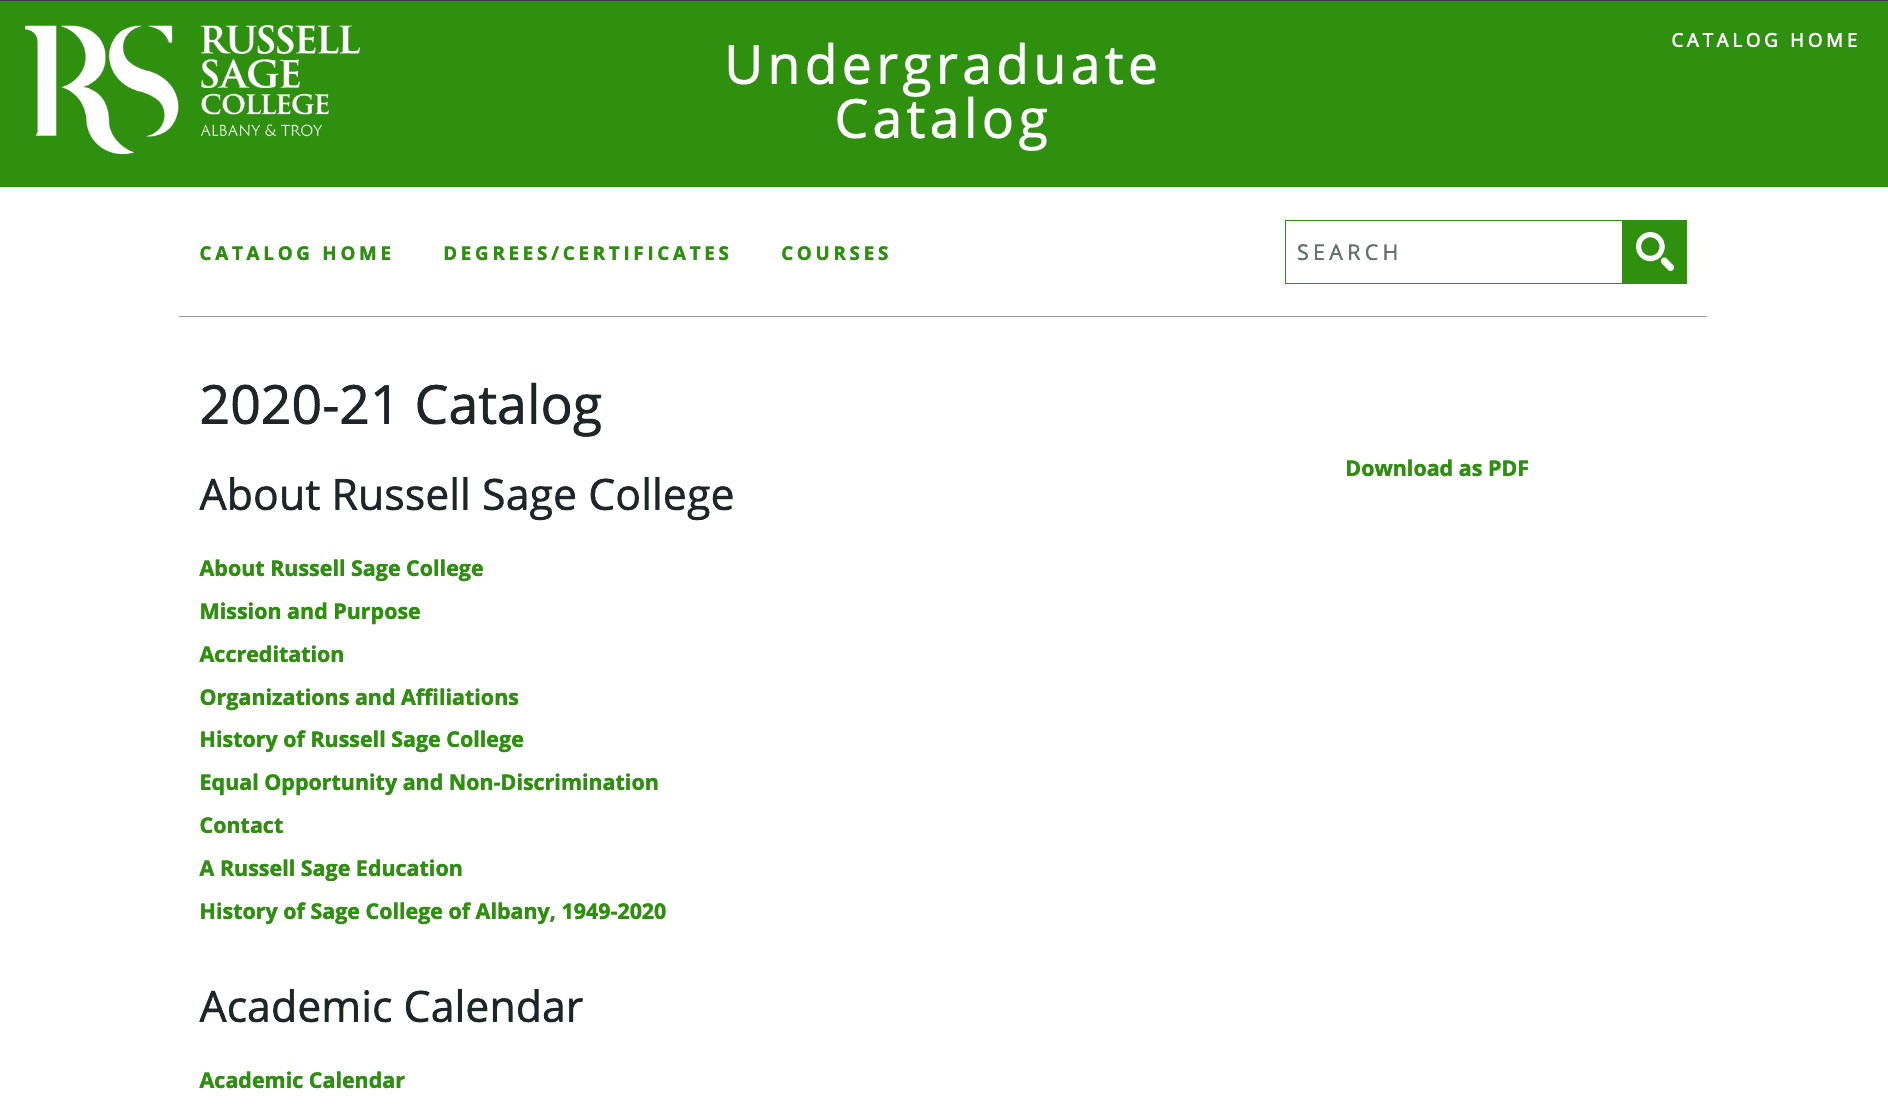Open Equal Opportunity and Non-Discrimination page
Screen dimensions: 1888x1112
coord(428,782)
